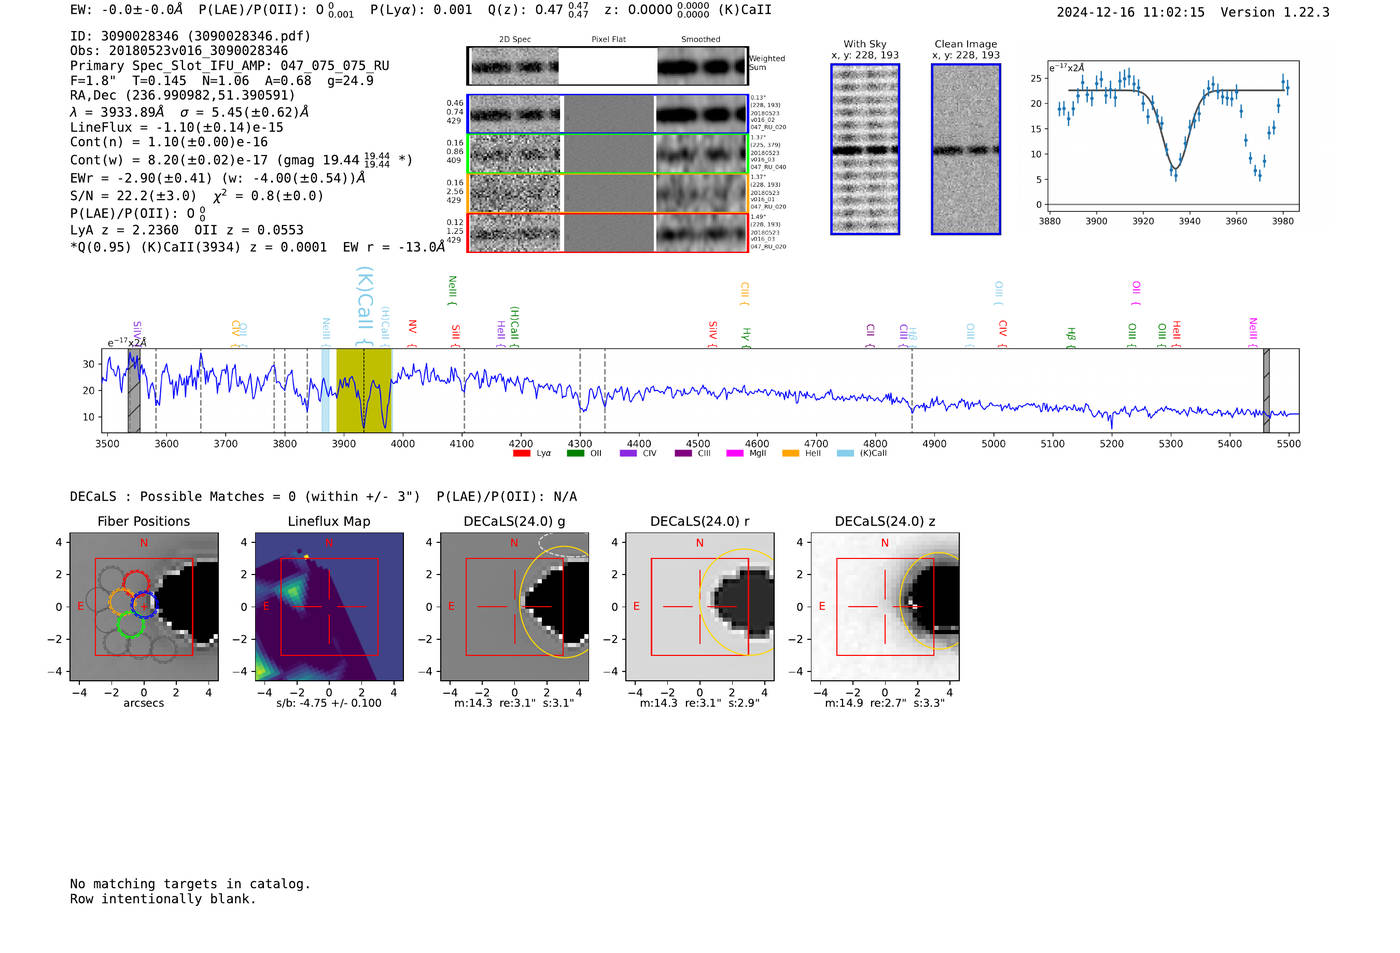The image size is (1400, 953).
Task: Click the LyA z = 2.2360 line
Action: tap(186, 230)
